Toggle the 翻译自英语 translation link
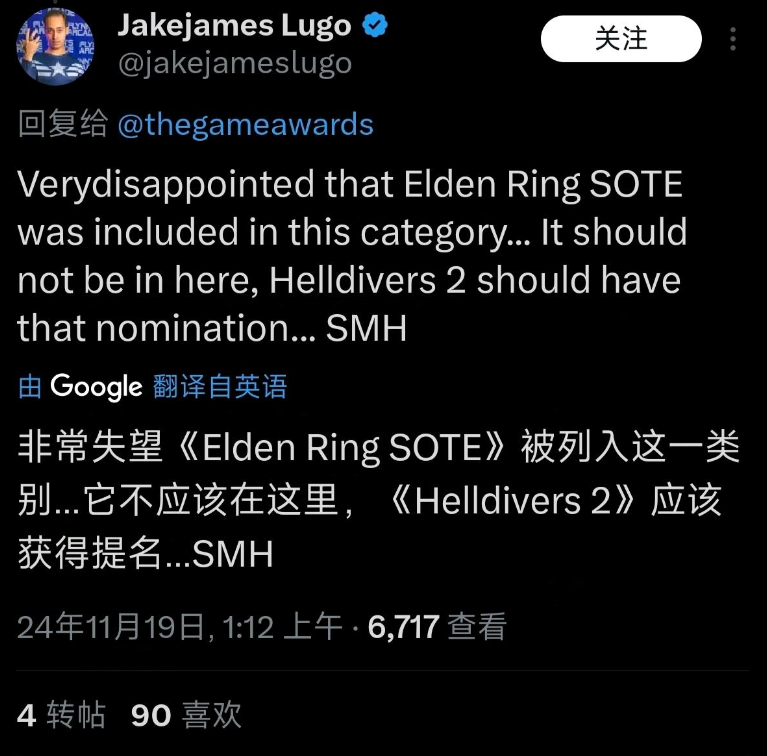The width and height of the screenshot is (767, 756). (x=220, y=387)
